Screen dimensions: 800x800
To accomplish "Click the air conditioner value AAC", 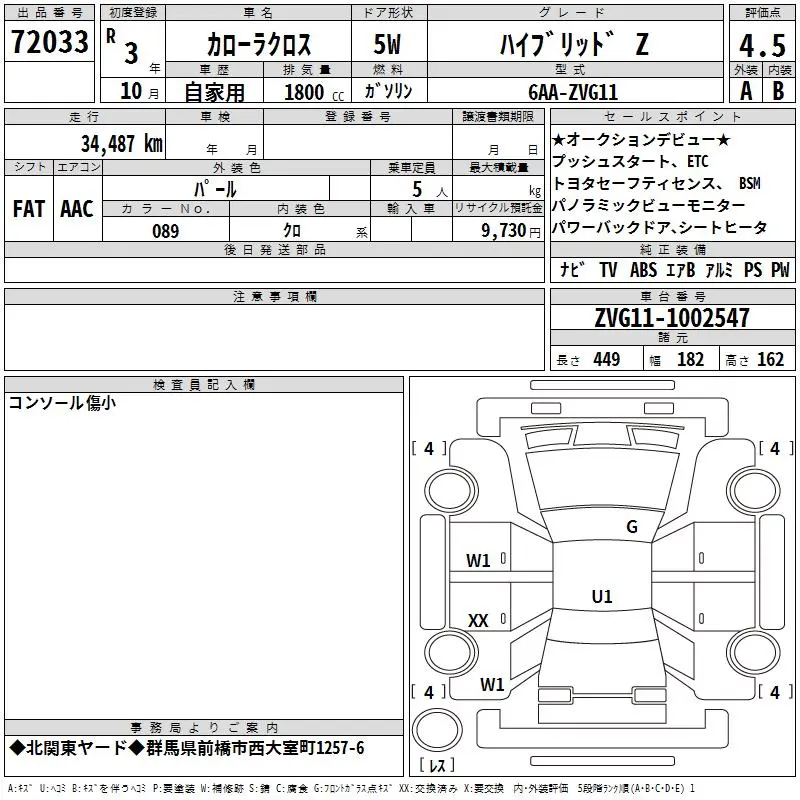I will pos(77,209).
